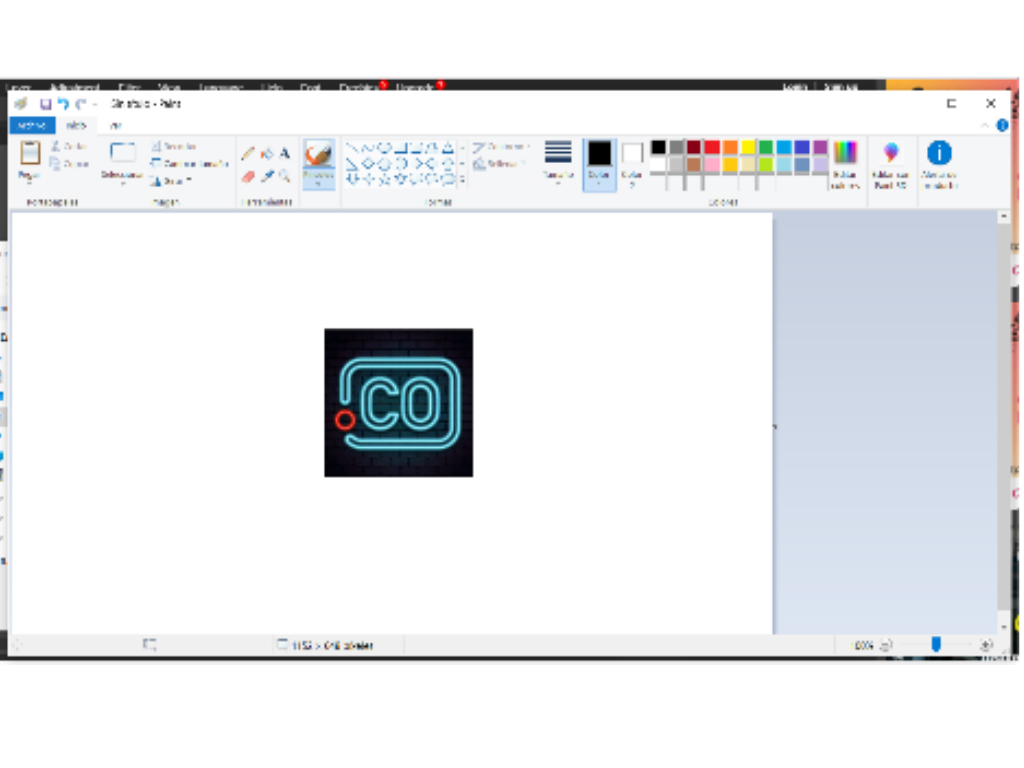Select the Fill with color tool
The image size is (1024, 768).
coord(266,153)
